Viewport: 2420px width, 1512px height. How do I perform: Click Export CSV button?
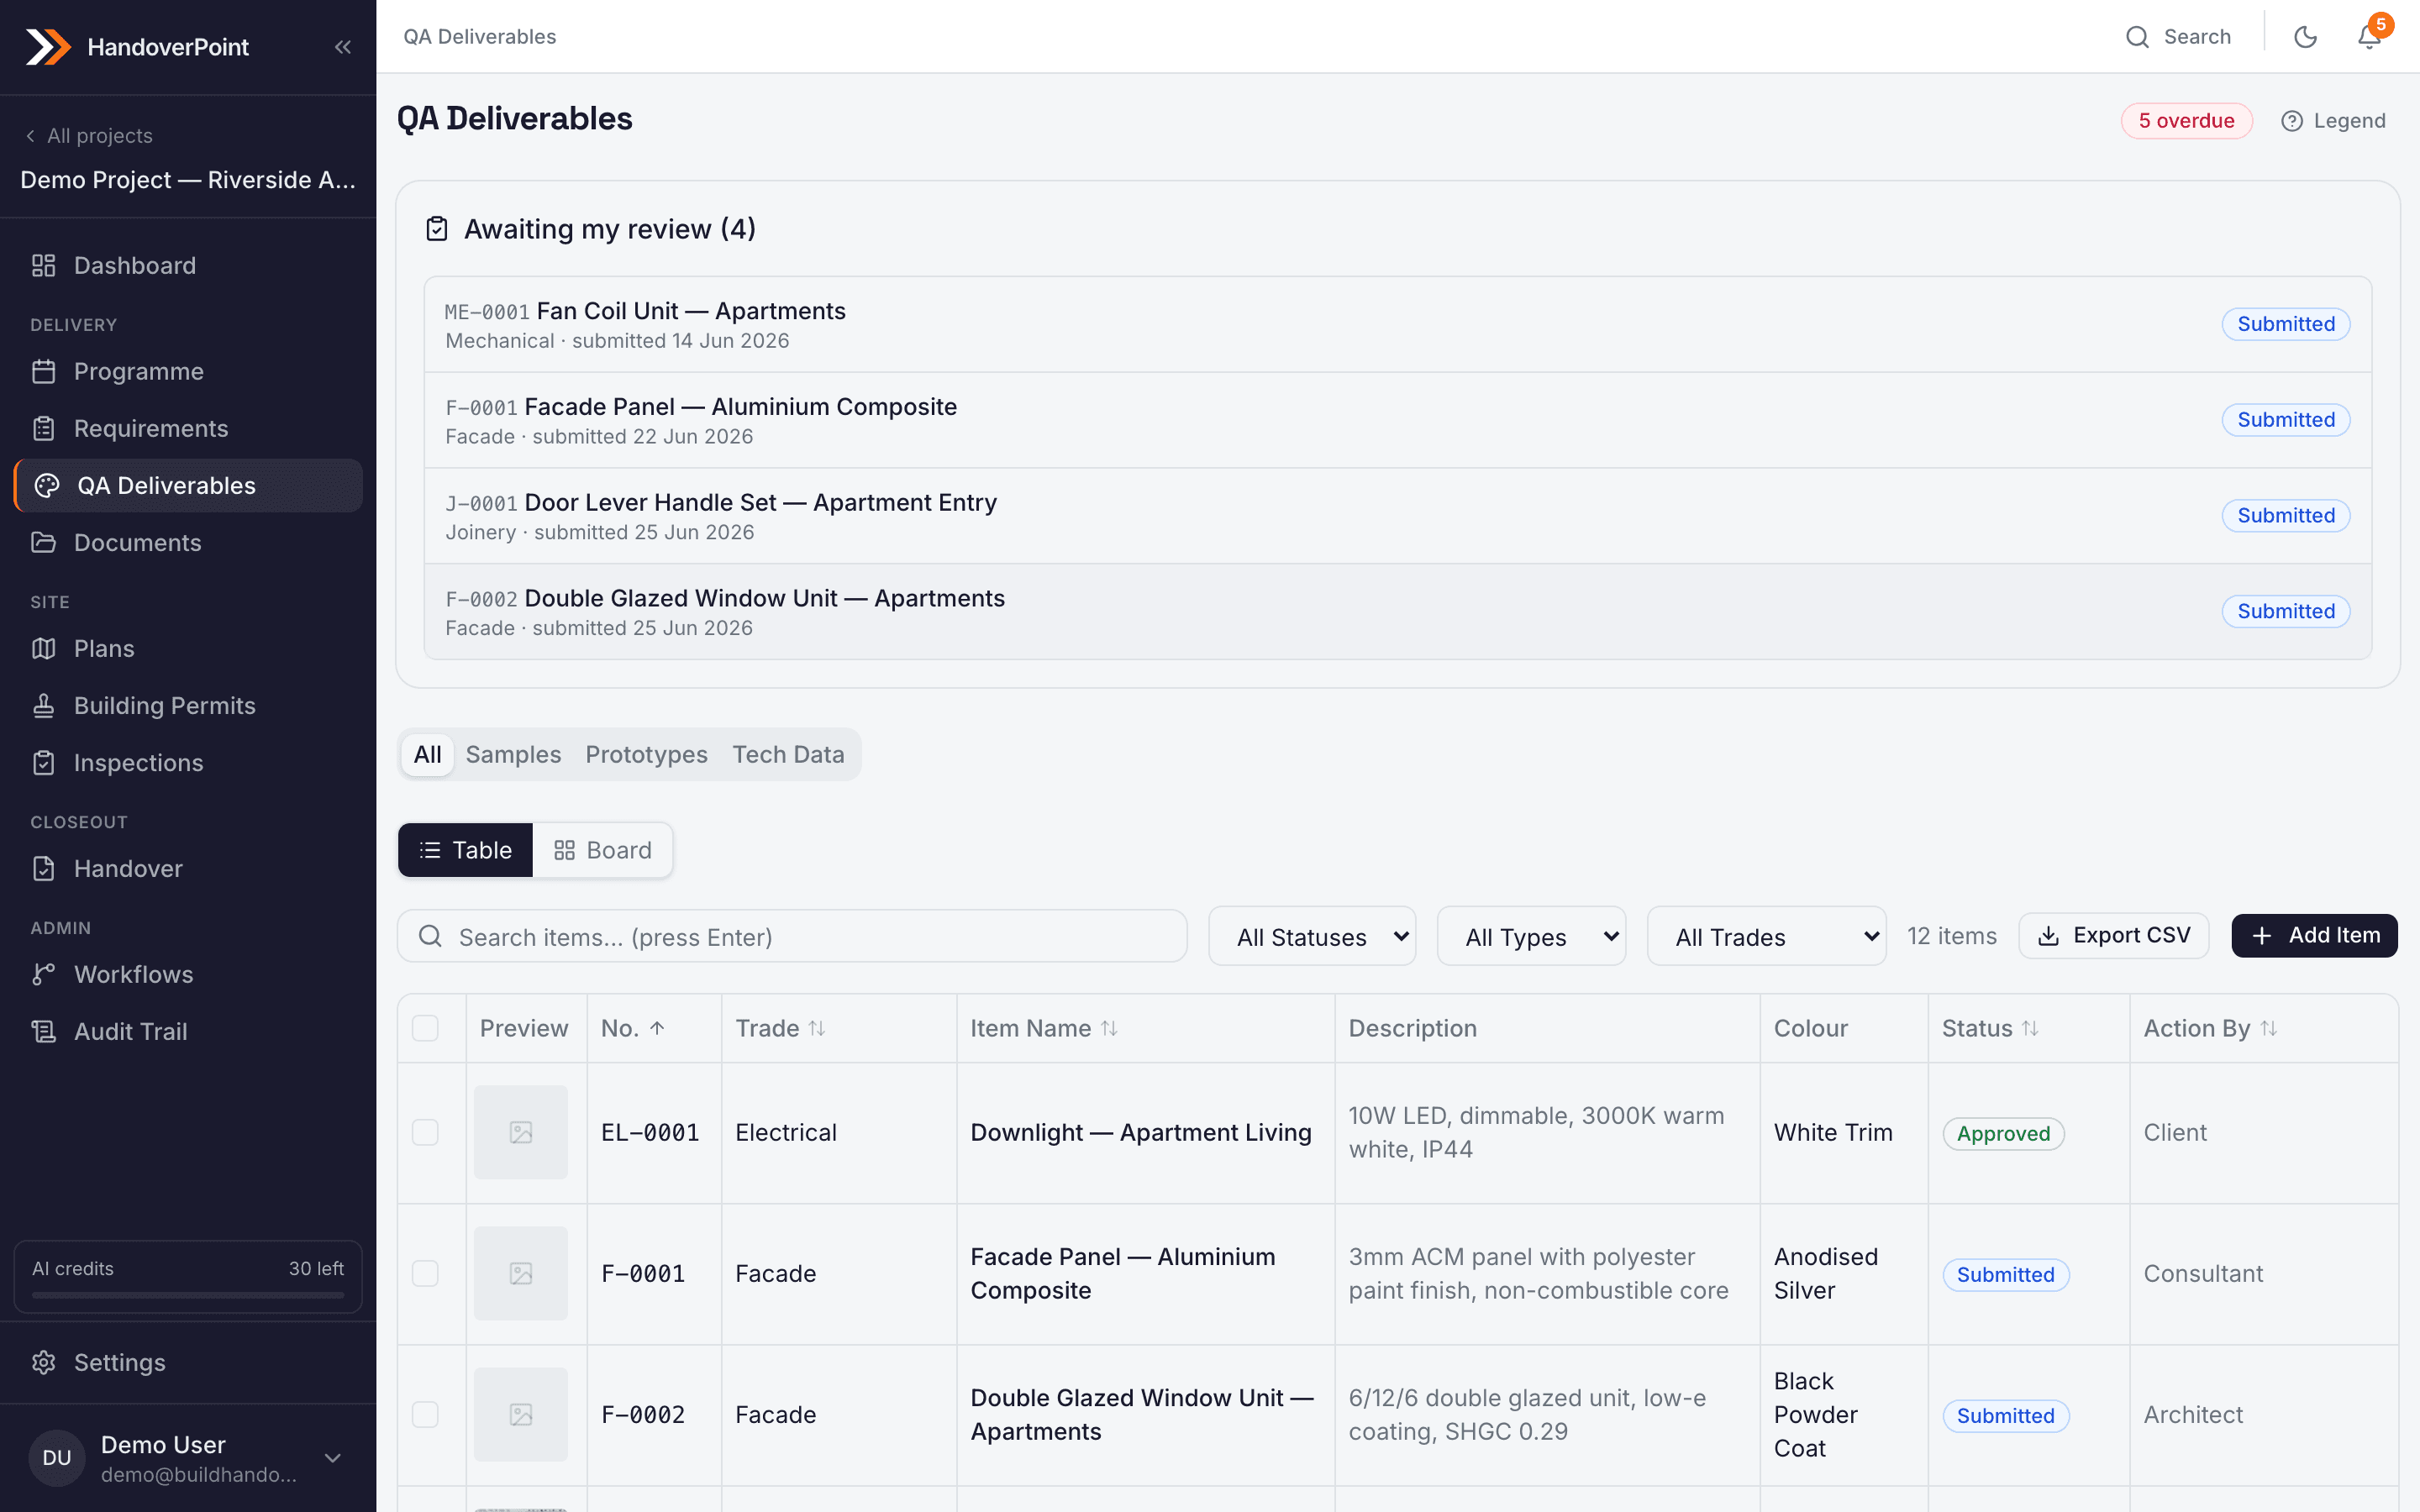[2113, 935]
